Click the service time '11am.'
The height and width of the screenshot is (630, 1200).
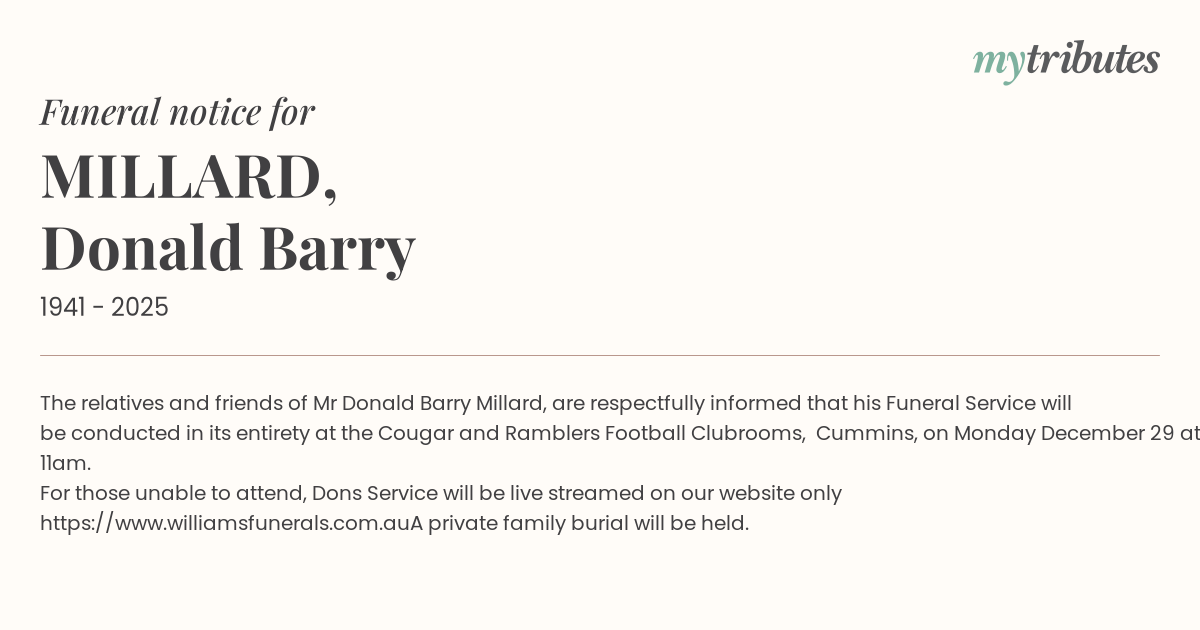coord(65,463)
